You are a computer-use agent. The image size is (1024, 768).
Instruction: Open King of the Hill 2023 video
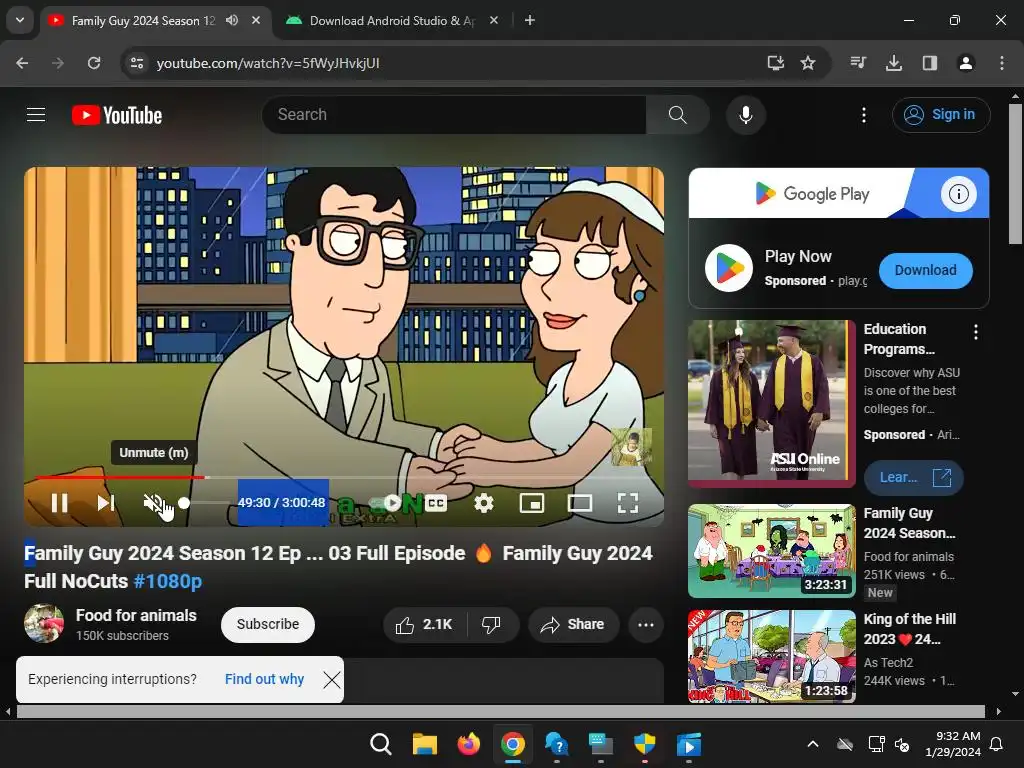pos(772,656)
